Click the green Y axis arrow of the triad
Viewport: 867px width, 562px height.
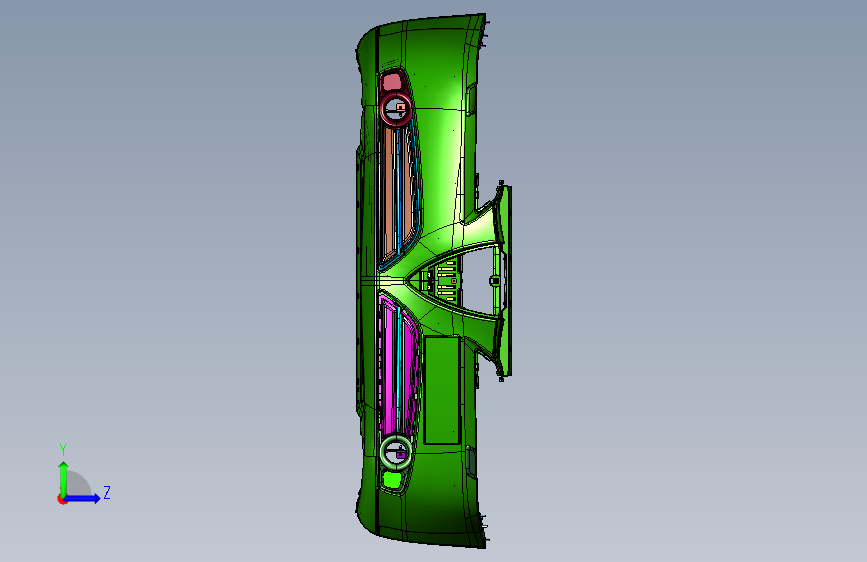63,479
